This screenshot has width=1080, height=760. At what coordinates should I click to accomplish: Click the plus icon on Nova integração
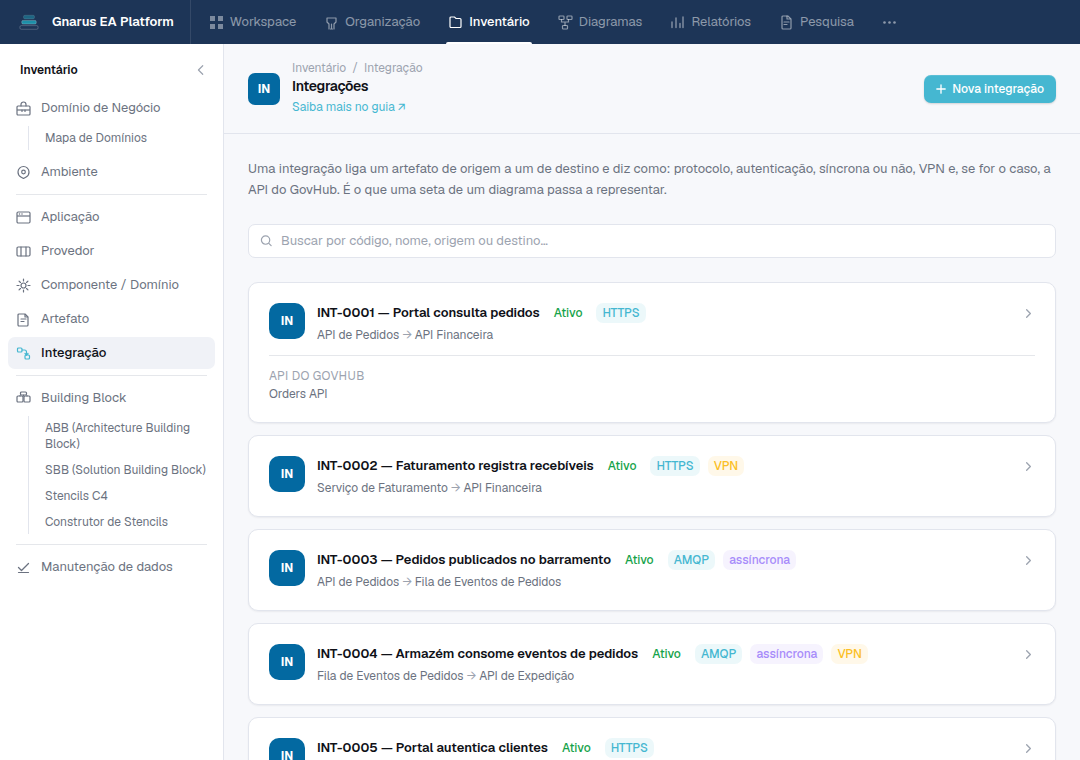tap(941, 89)
